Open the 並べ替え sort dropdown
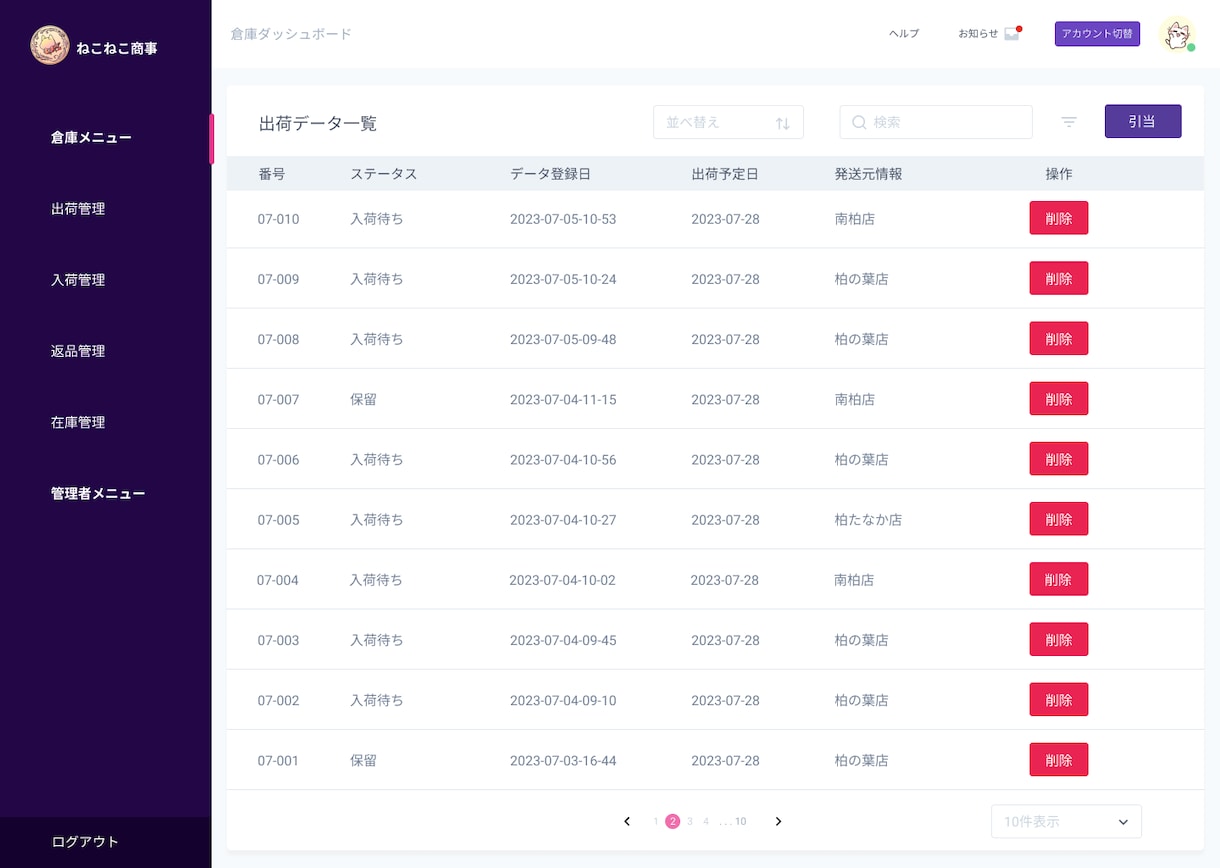 [728, 122]
